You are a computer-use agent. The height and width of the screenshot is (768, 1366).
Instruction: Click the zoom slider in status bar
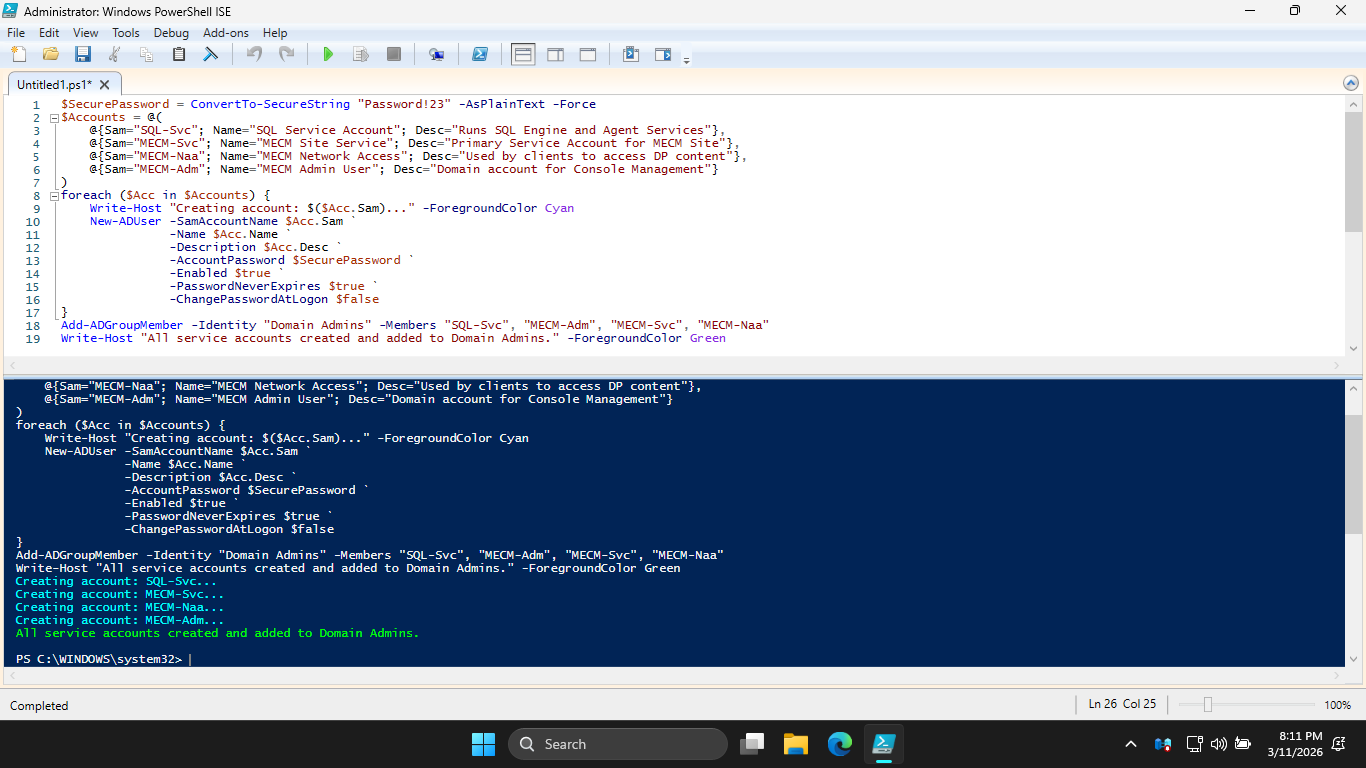point(1208,705)
